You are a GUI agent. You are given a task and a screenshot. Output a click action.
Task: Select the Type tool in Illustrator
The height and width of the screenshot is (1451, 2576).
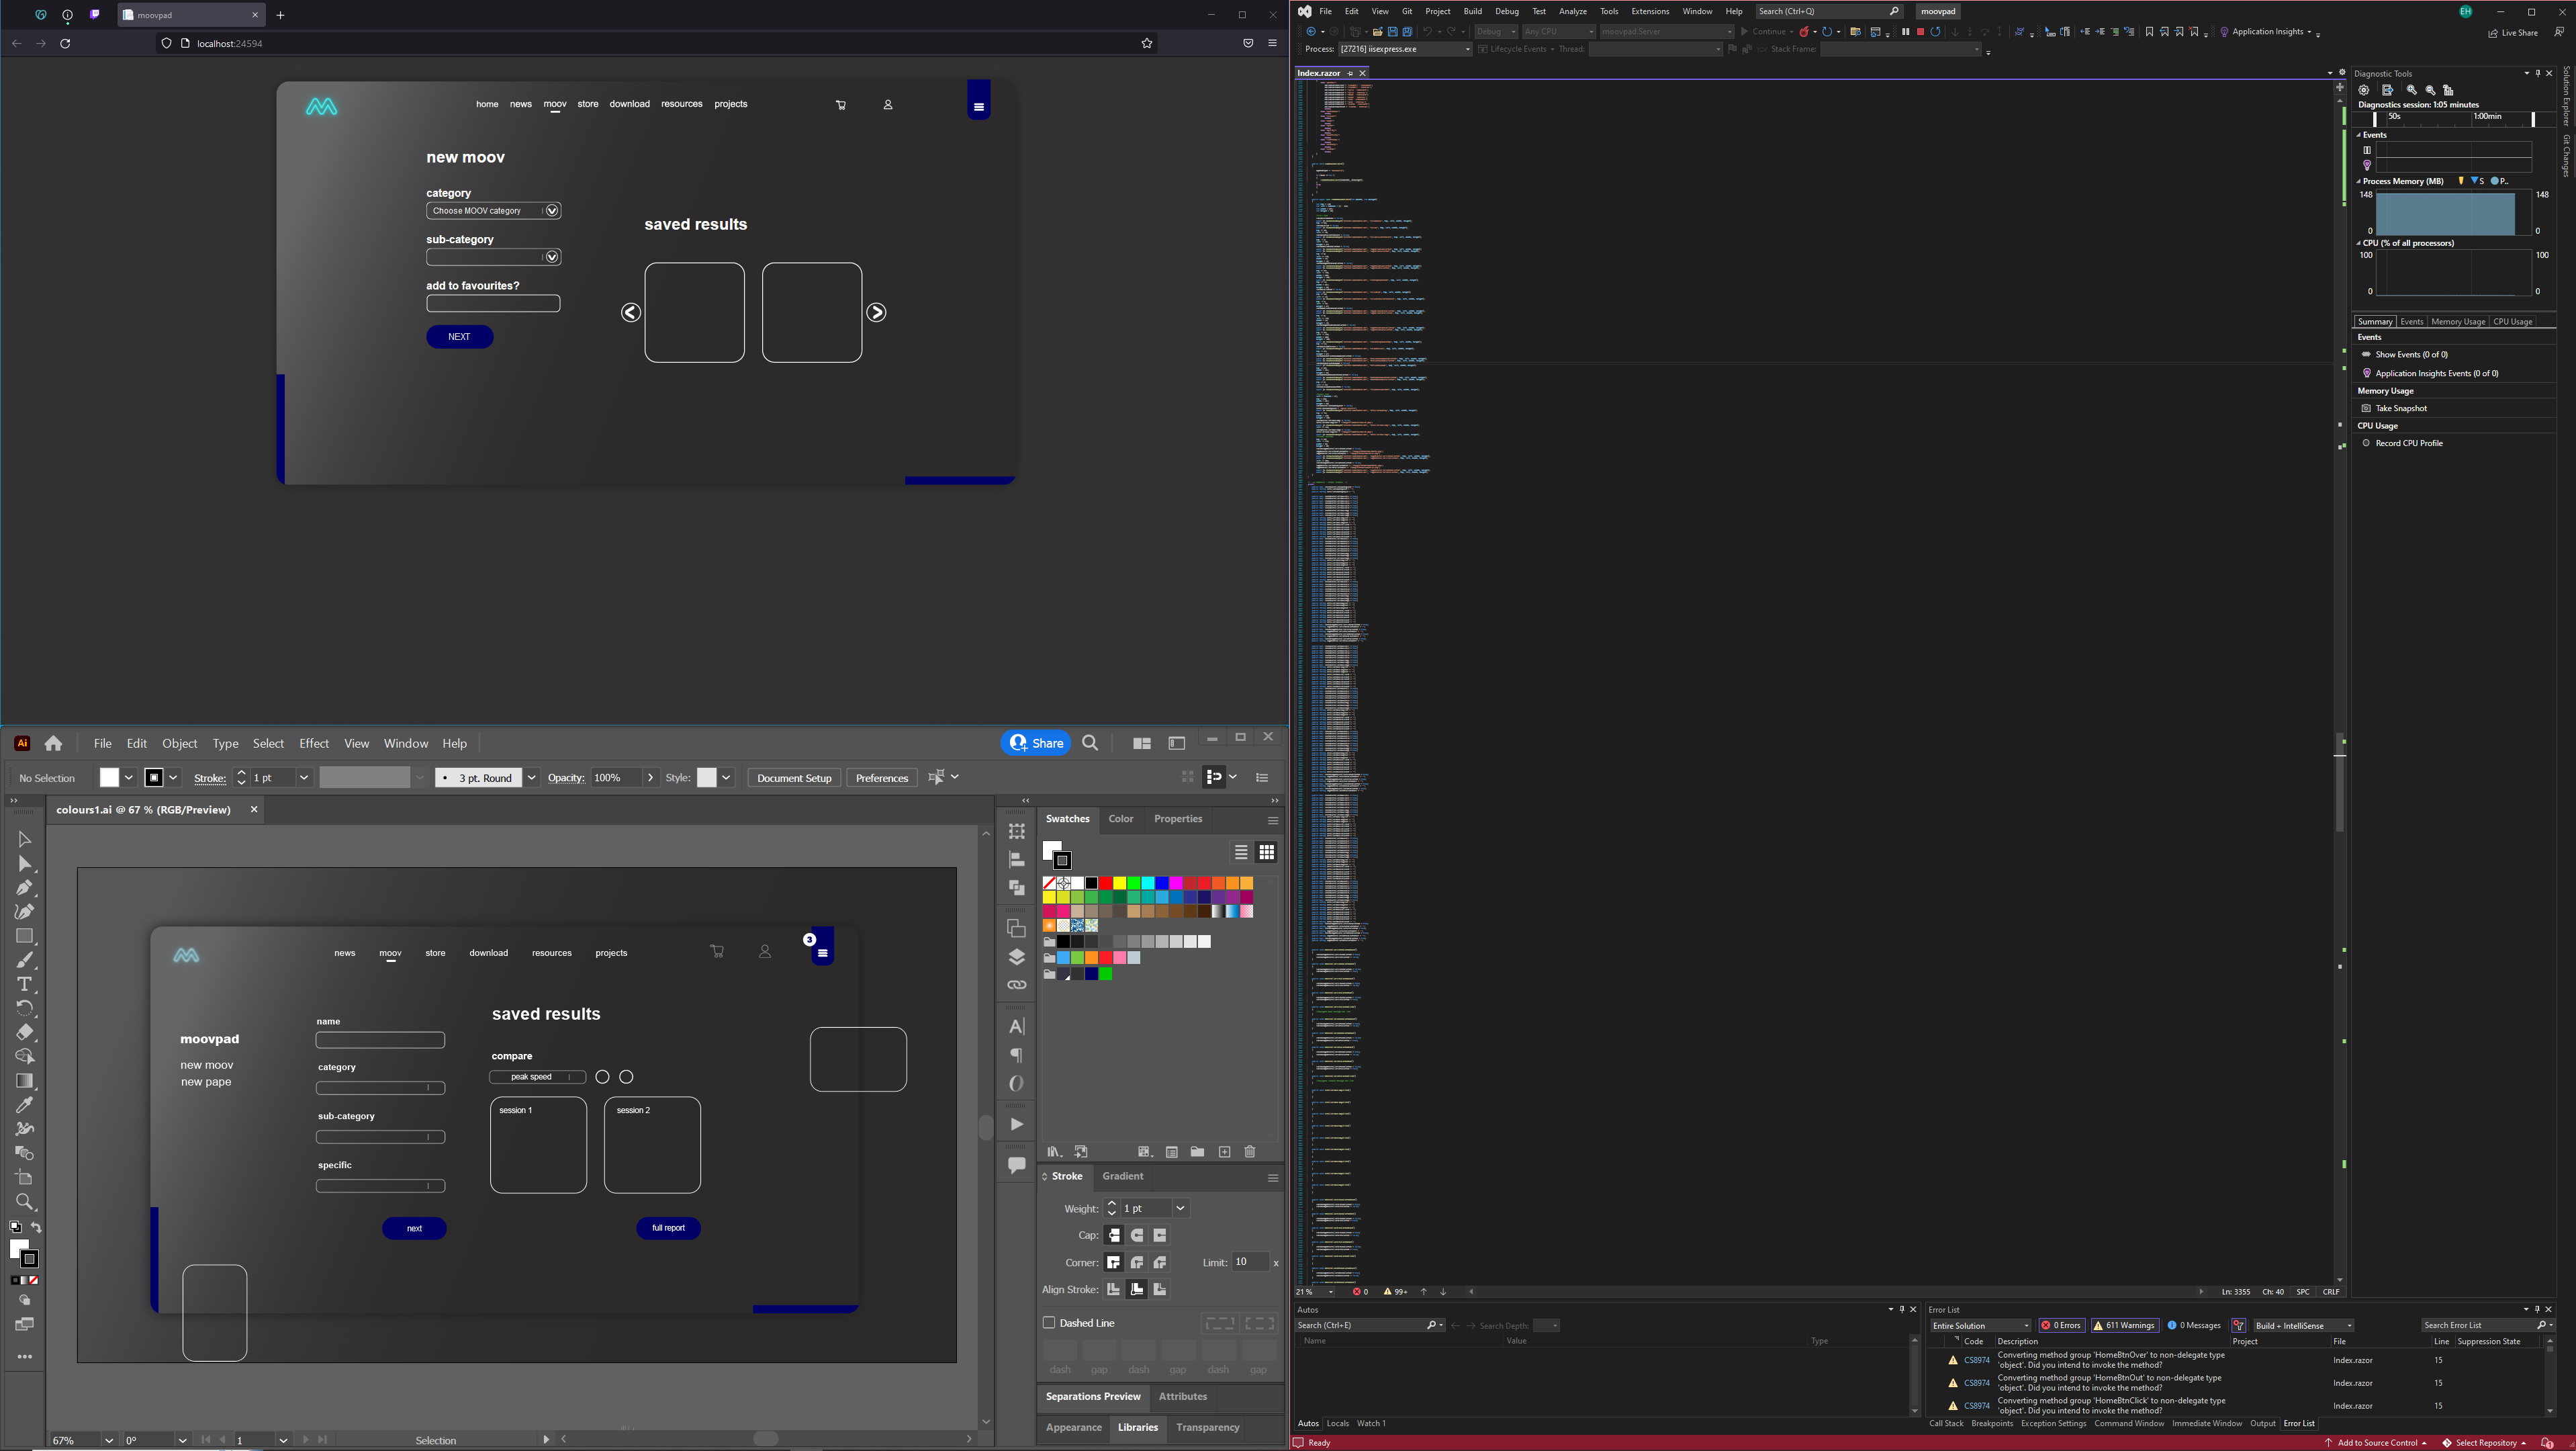(x=24, y=985)
